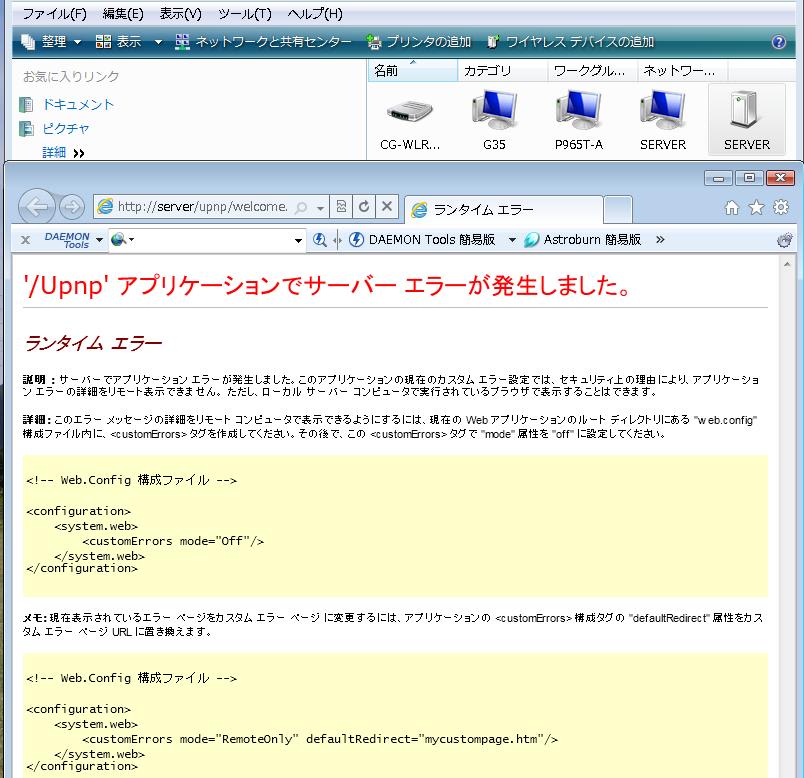Click the 表示 views button in Explorer toolbar

pyautogui.click(x=118, y=42)
